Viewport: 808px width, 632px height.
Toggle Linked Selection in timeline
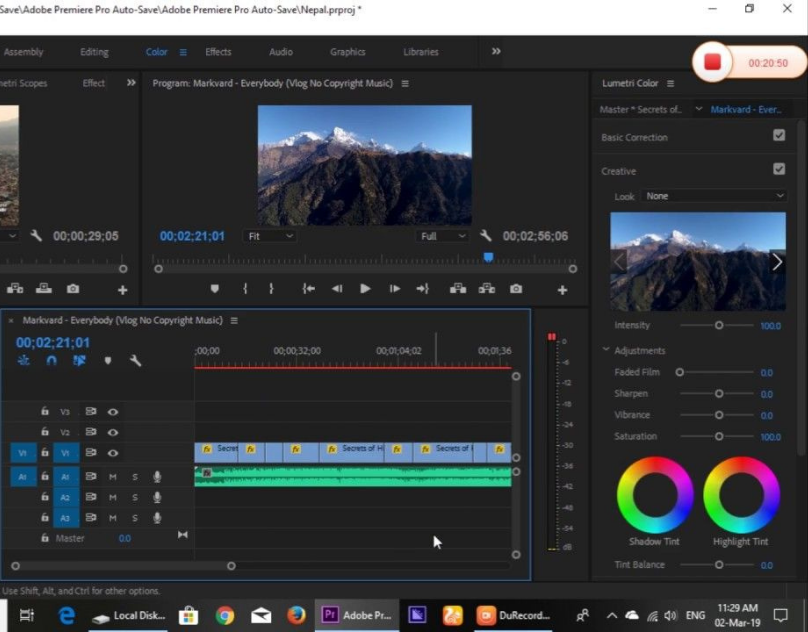click(x=79, y=360)
